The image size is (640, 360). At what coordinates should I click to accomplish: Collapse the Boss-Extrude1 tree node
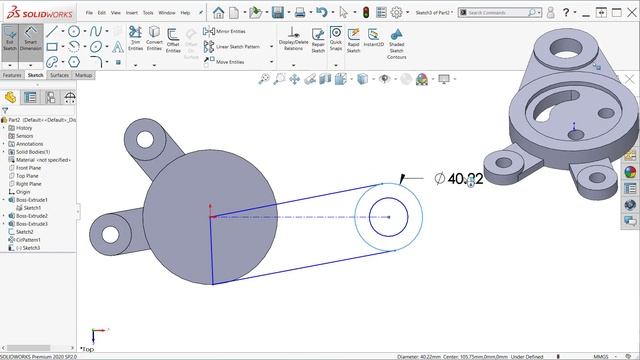4,200
